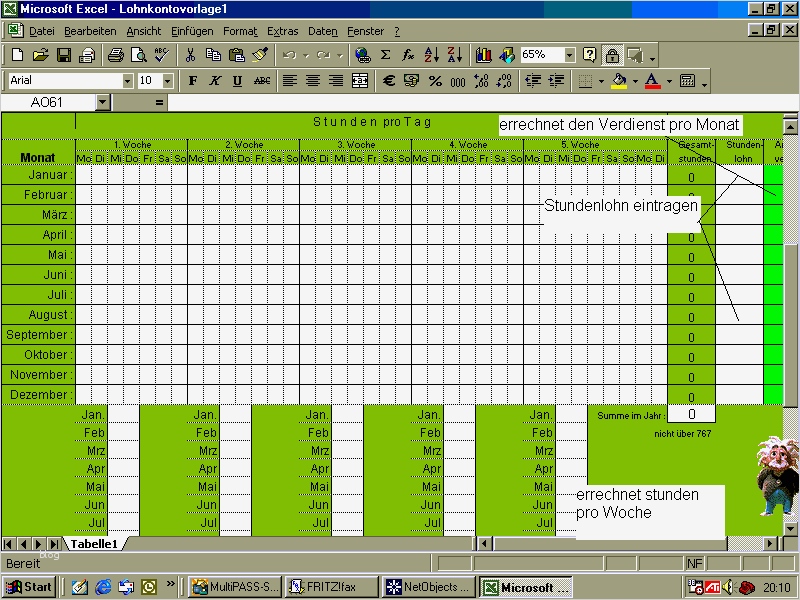Screen dimensions: 800x600
Task: Sort descending with Z-A icon
Action: (x=455, y=55)
